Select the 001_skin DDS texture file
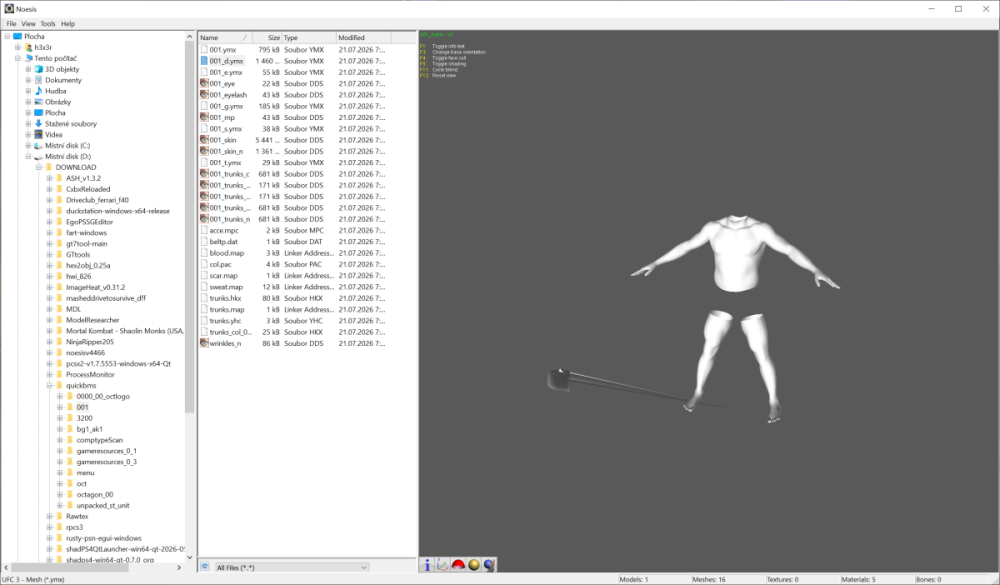Image resolution: width=1000 pixels, height=585 pixels. 223,140
